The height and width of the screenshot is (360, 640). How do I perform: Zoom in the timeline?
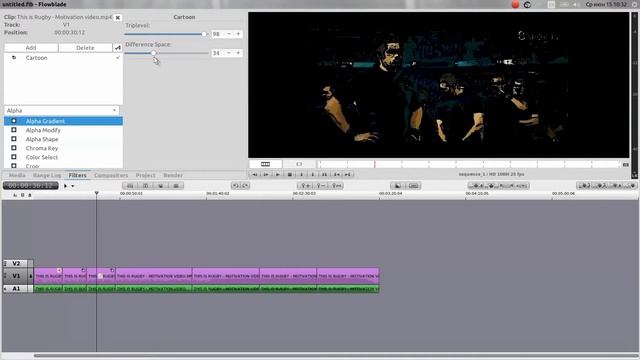click(305, 186)
